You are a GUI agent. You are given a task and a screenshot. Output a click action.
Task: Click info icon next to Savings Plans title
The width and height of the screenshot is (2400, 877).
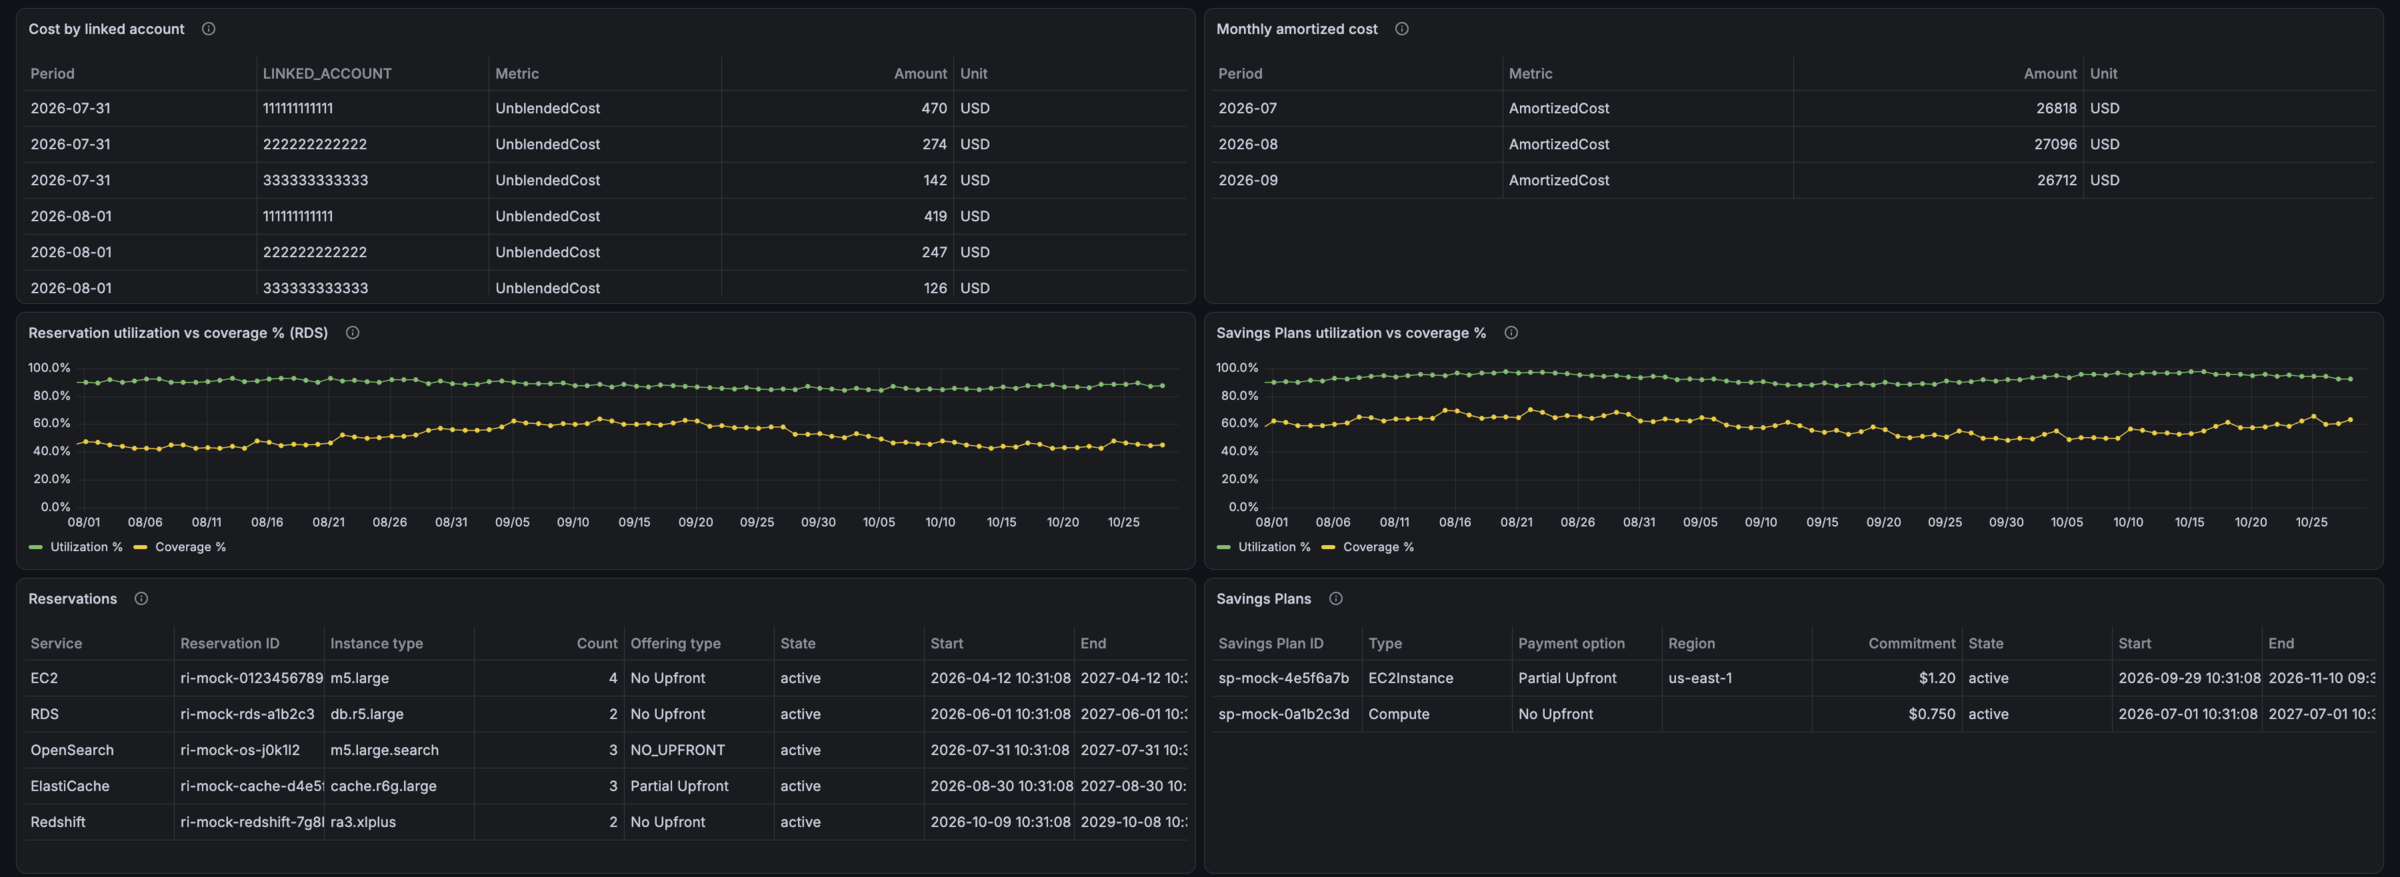(1335, 599)
